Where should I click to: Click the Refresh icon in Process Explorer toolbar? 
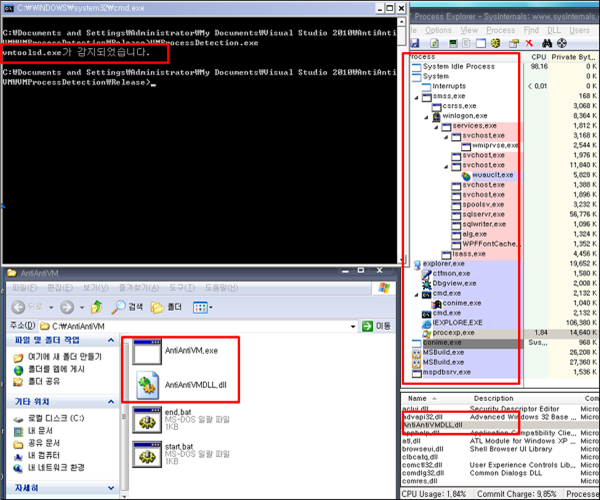(434, 43)
